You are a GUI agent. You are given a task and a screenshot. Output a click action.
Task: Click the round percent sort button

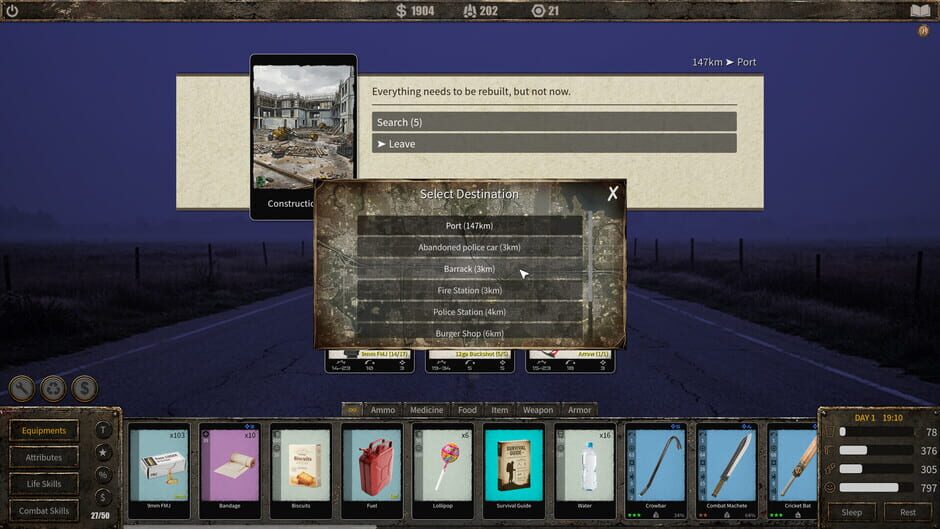(x=103, y=474)
